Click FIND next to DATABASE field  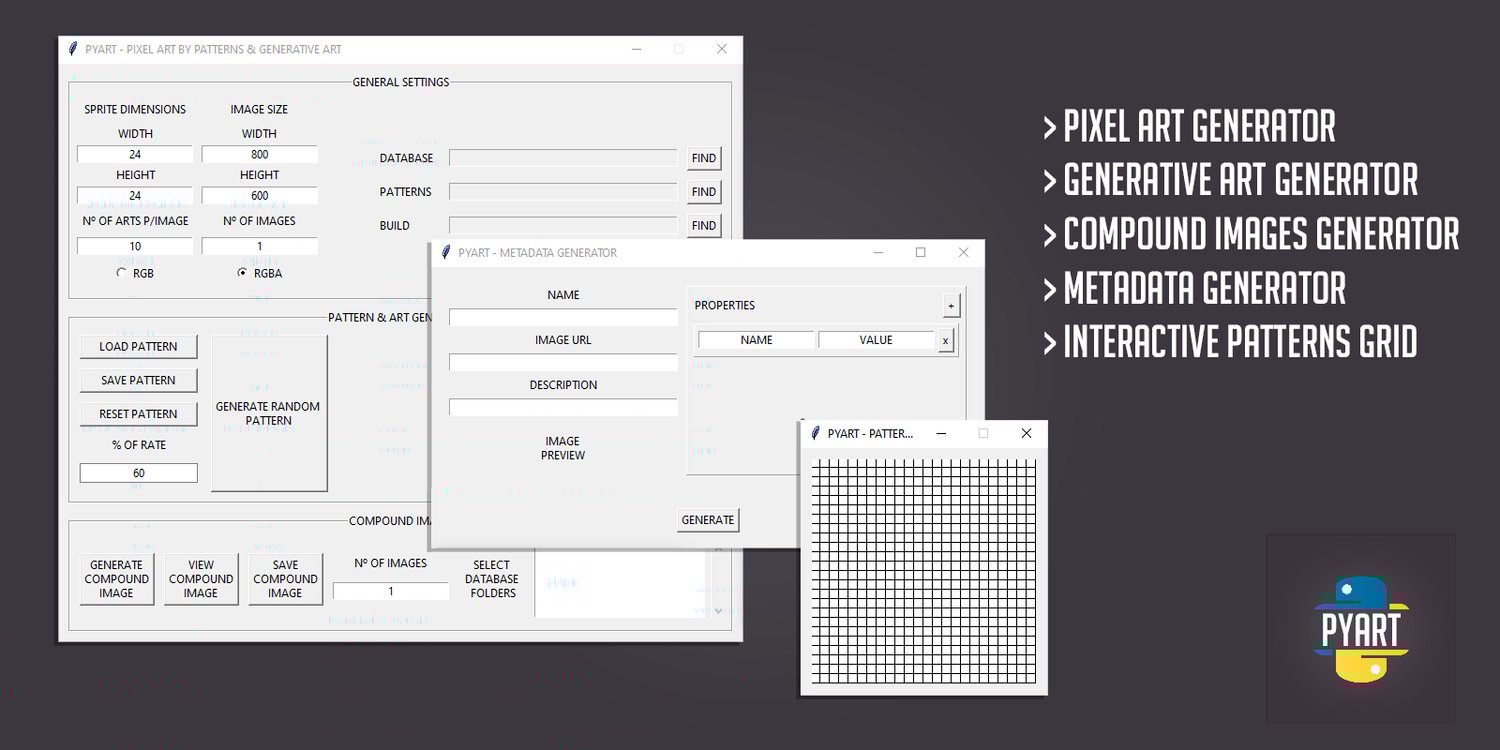[x=704, y=158]
